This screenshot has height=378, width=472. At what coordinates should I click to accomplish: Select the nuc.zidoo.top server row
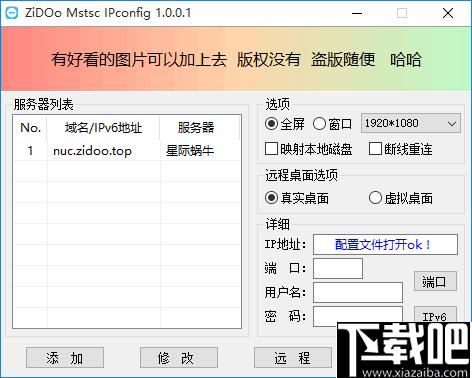(x=127, y=151)
